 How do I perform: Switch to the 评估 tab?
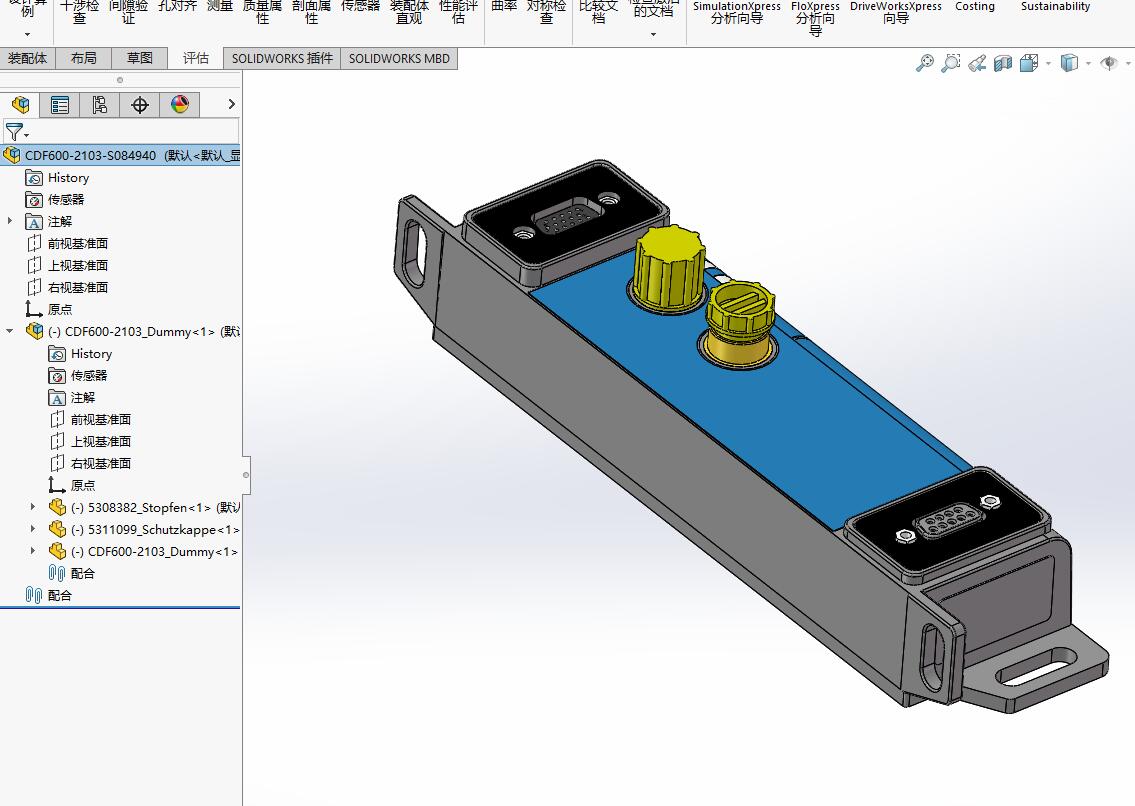click(x=195, y=58)
